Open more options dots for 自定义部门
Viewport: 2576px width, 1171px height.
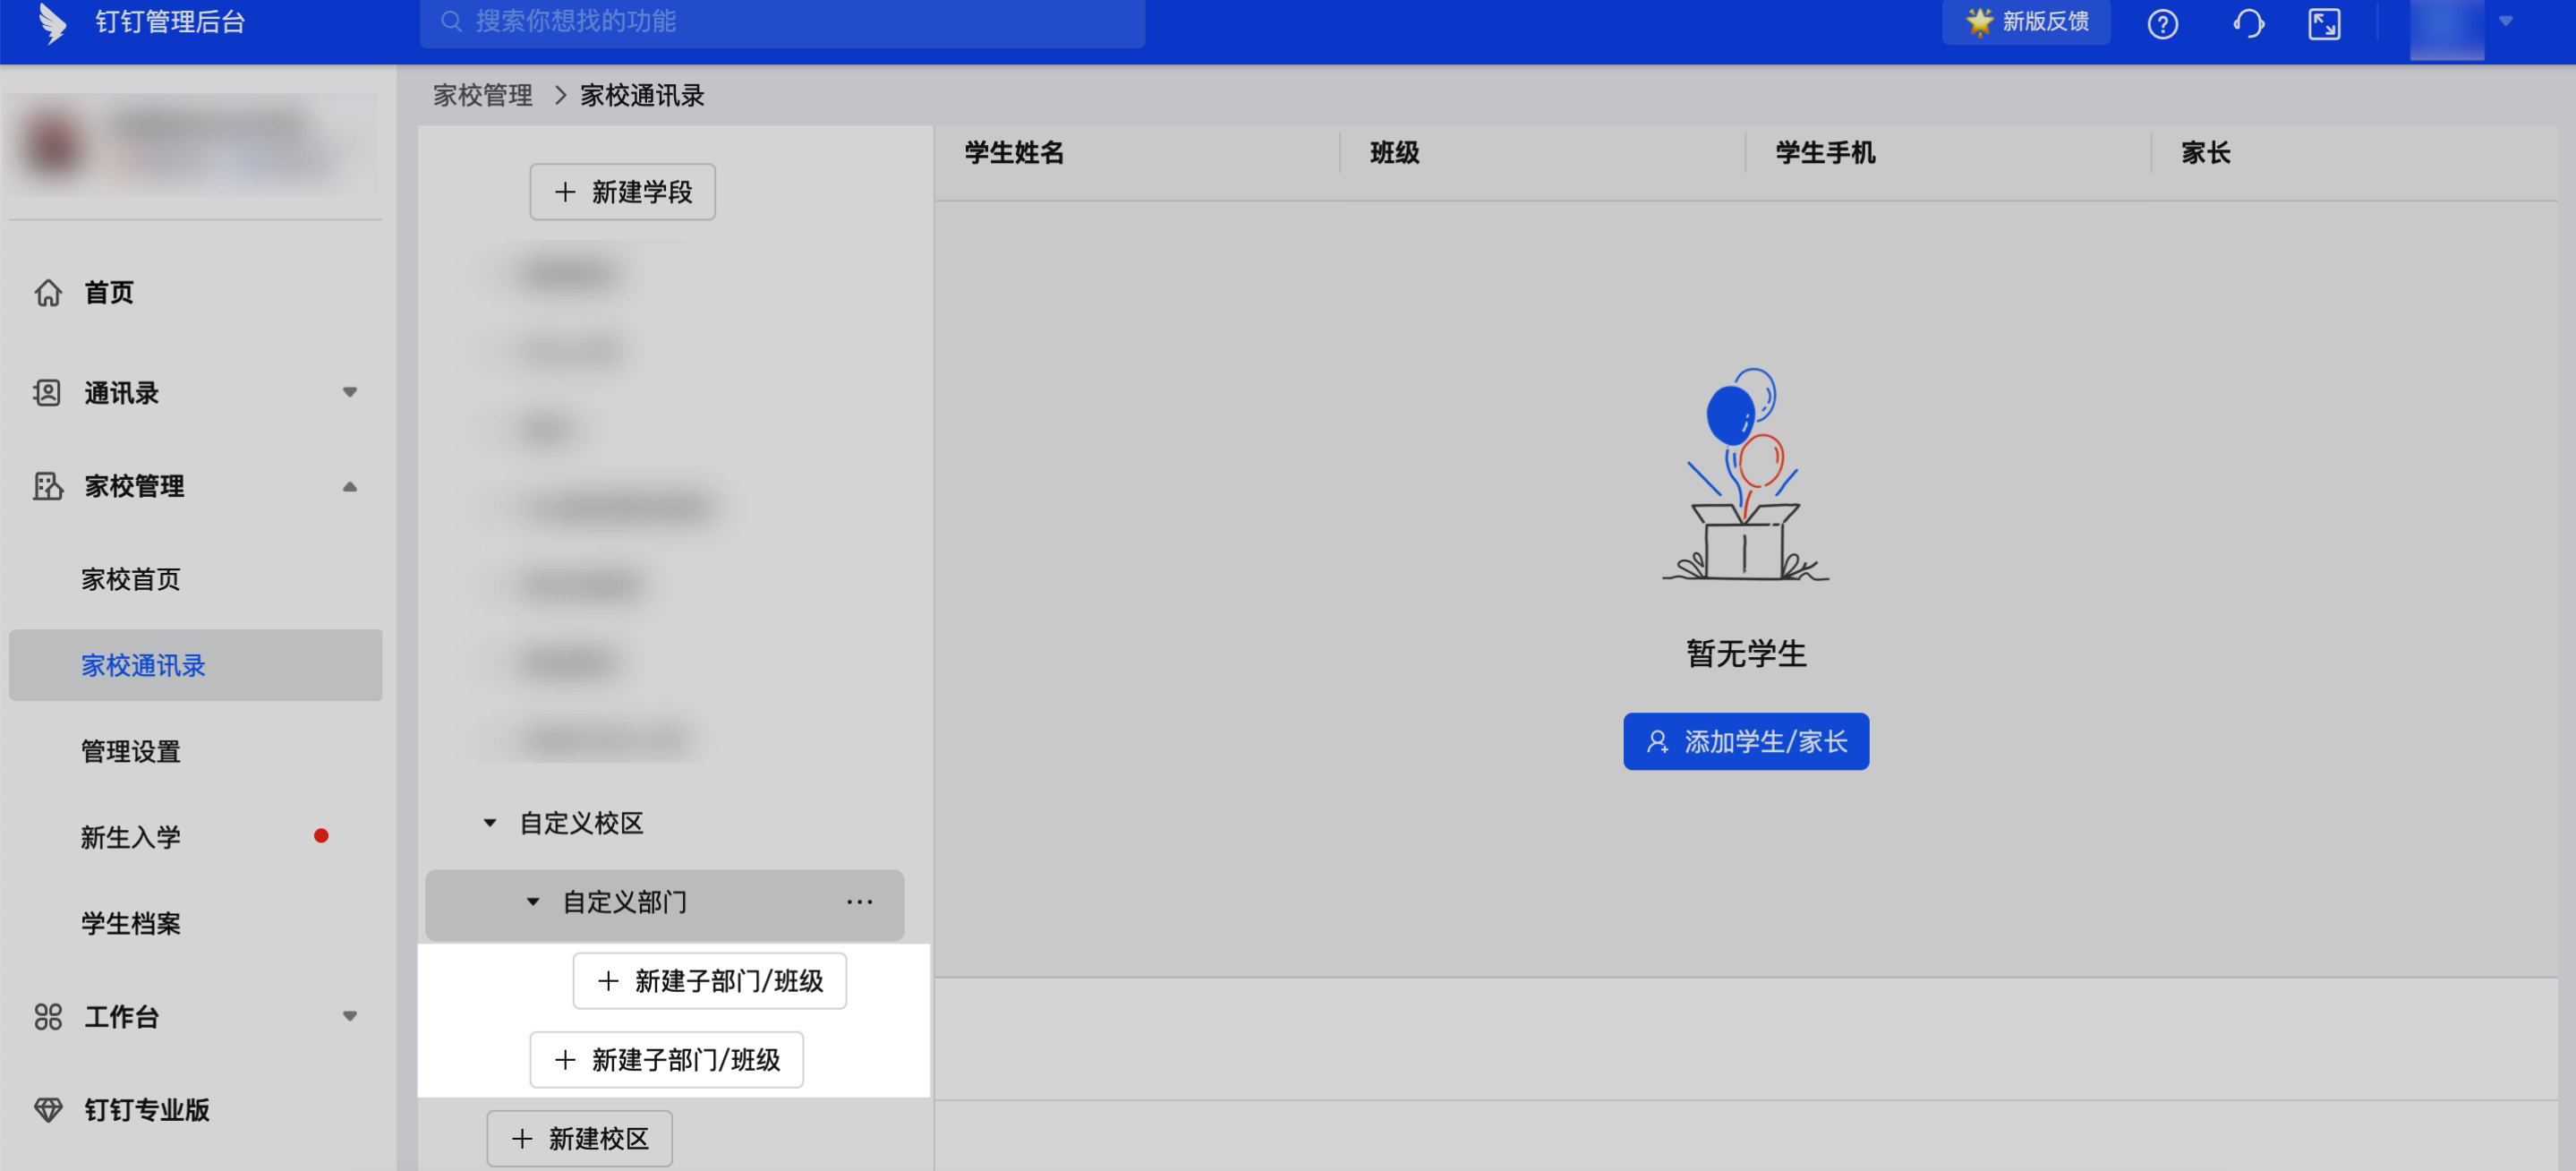pos(859,902)
